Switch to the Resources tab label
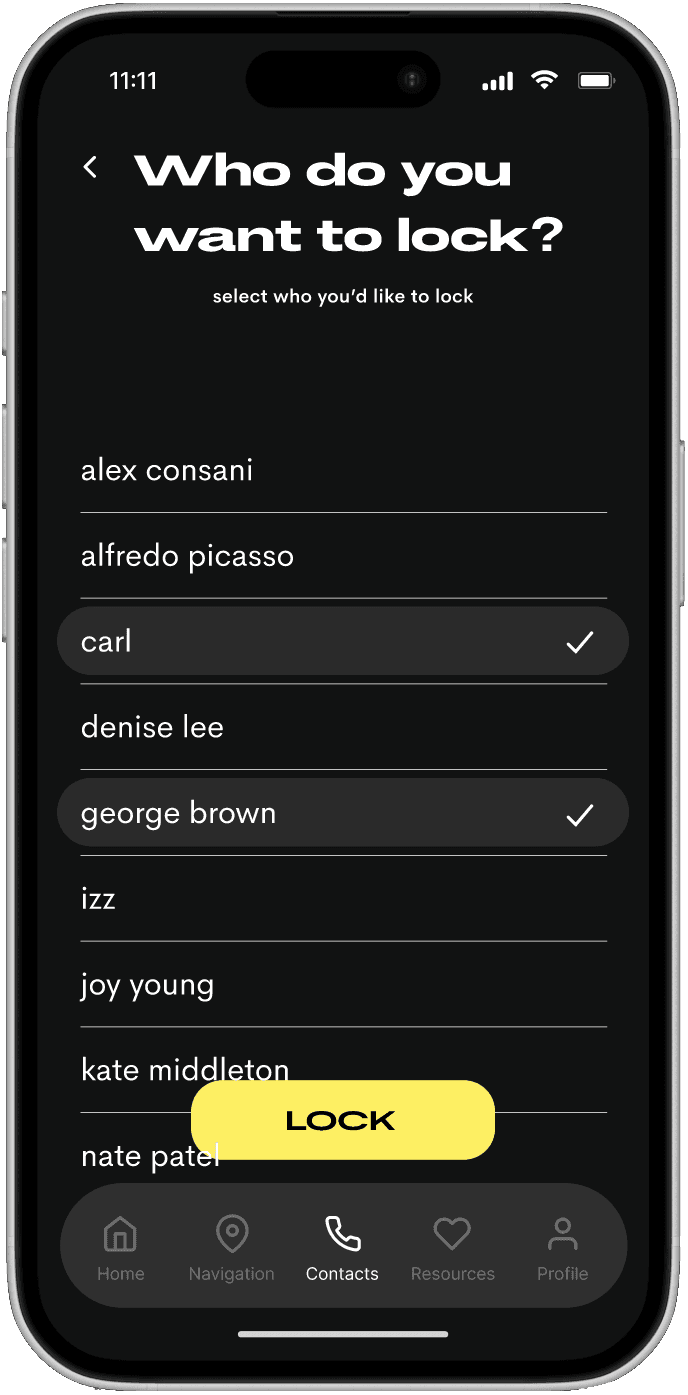The width and height of the screenshot is (688, 1395). (x=453, y=1274)
